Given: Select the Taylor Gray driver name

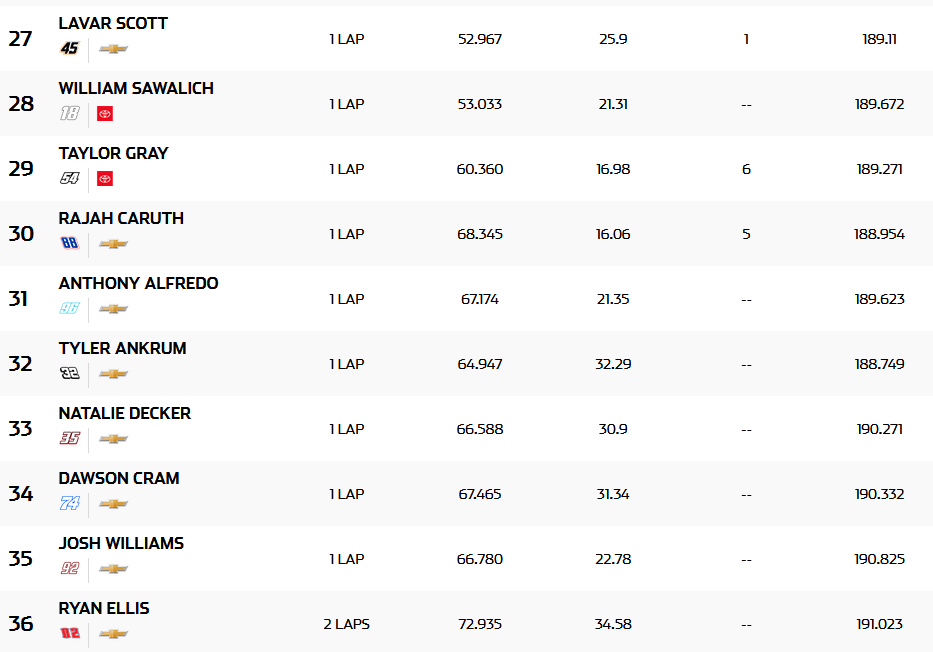Looking at the screenshot, I should (x=113, y=153).
